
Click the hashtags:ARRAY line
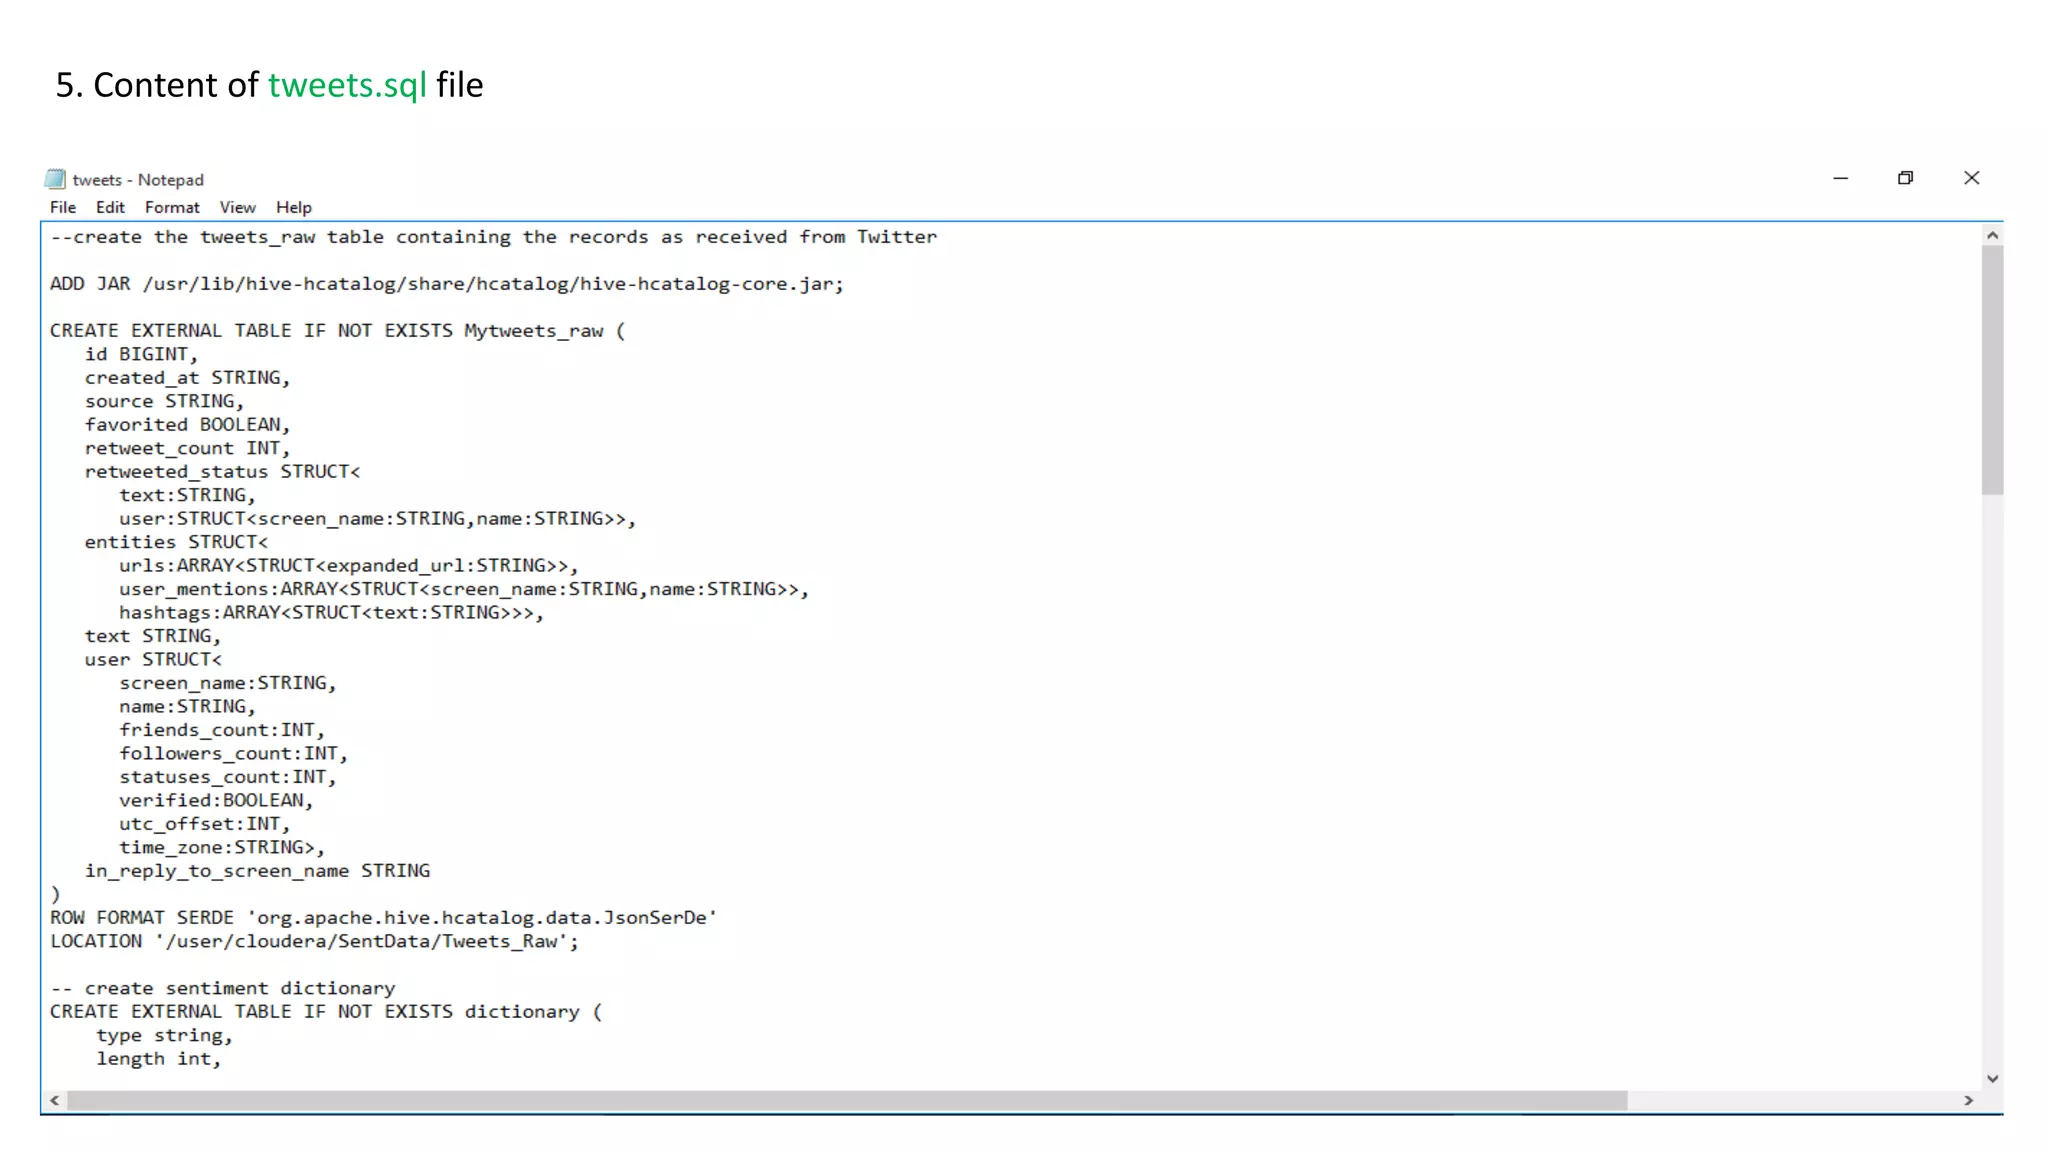point(331,613)
